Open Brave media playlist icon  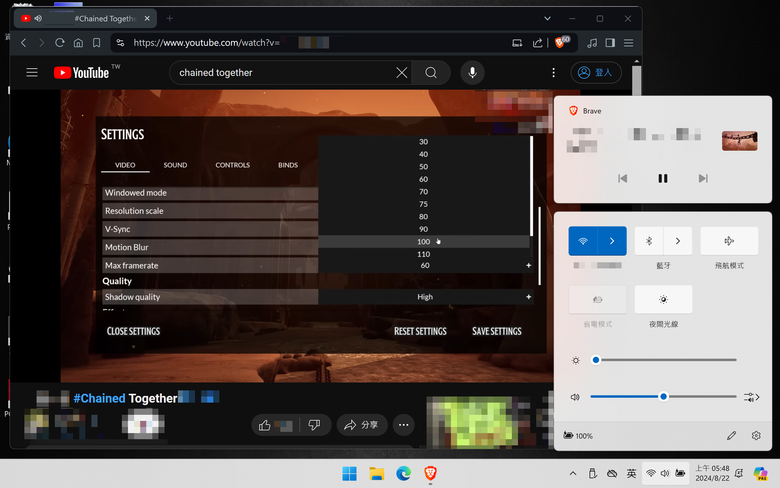(x=591, y=43)
